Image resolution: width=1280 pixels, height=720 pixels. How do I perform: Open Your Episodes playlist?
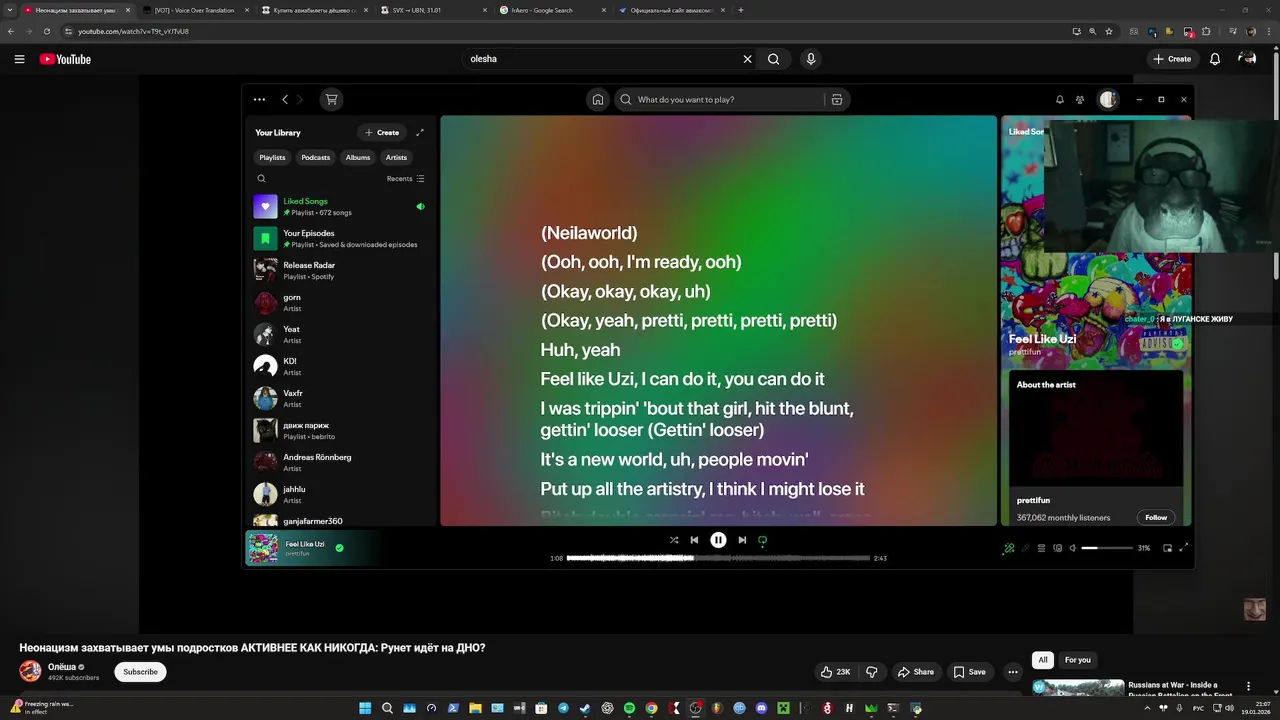(x=339, y=239)
